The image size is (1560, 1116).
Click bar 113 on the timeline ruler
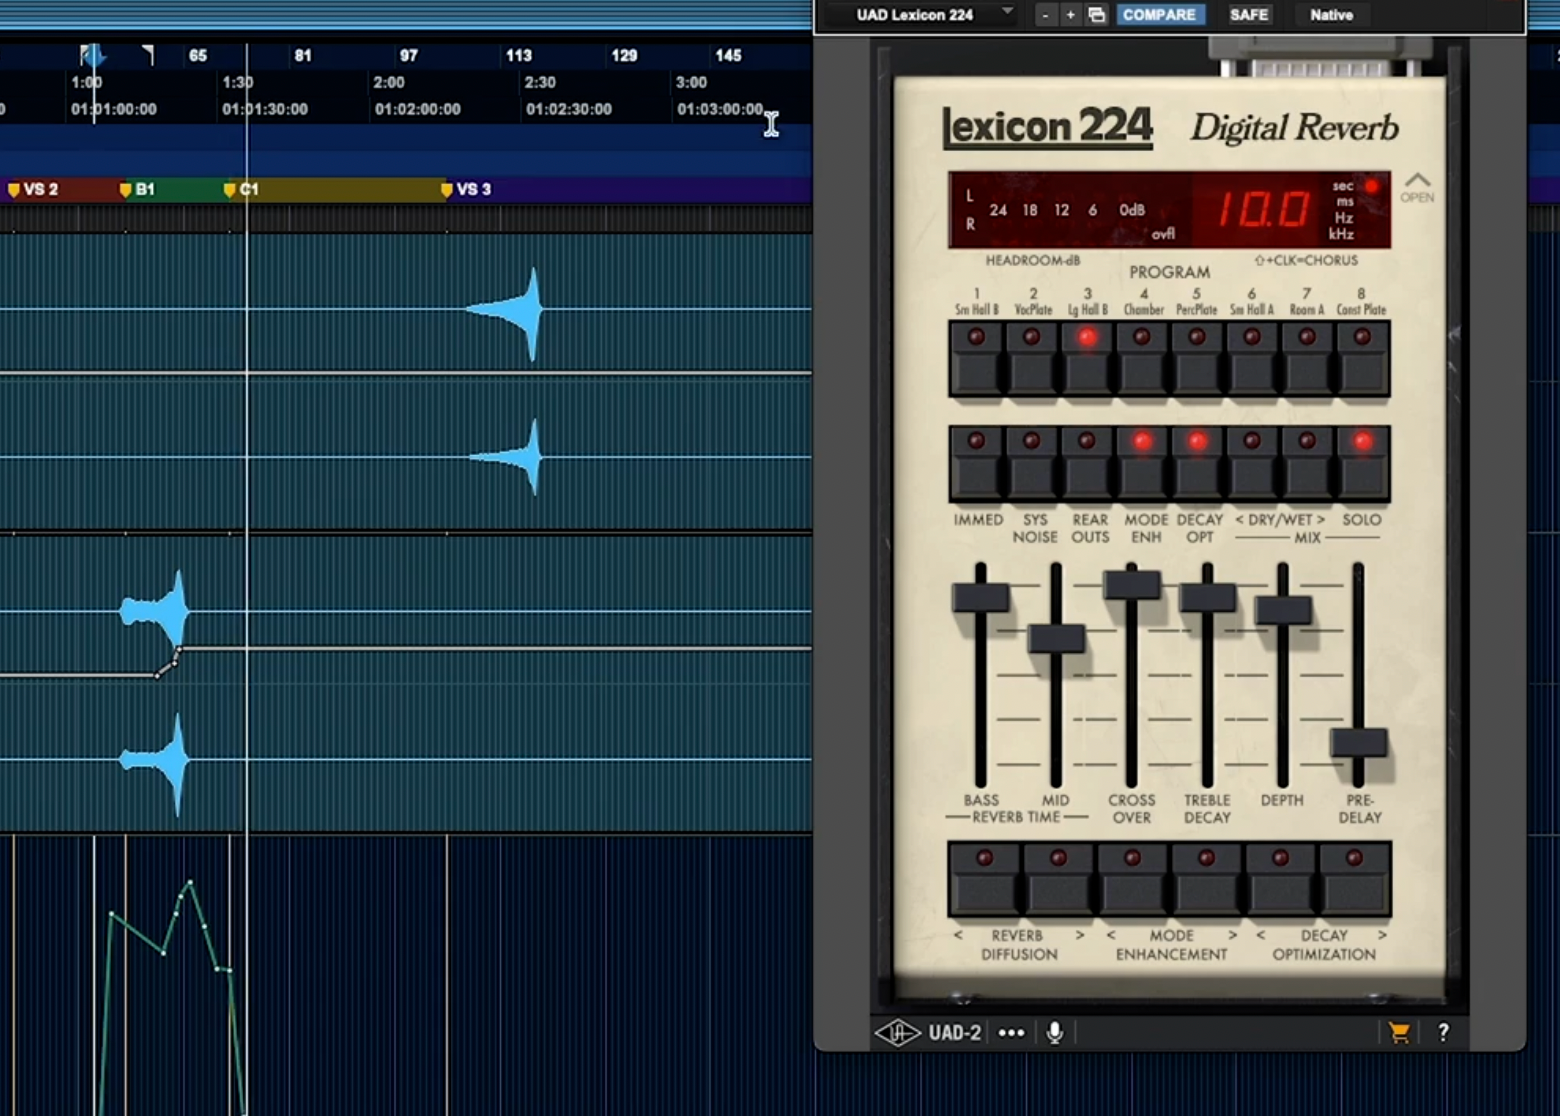click(x=518, y=56)
